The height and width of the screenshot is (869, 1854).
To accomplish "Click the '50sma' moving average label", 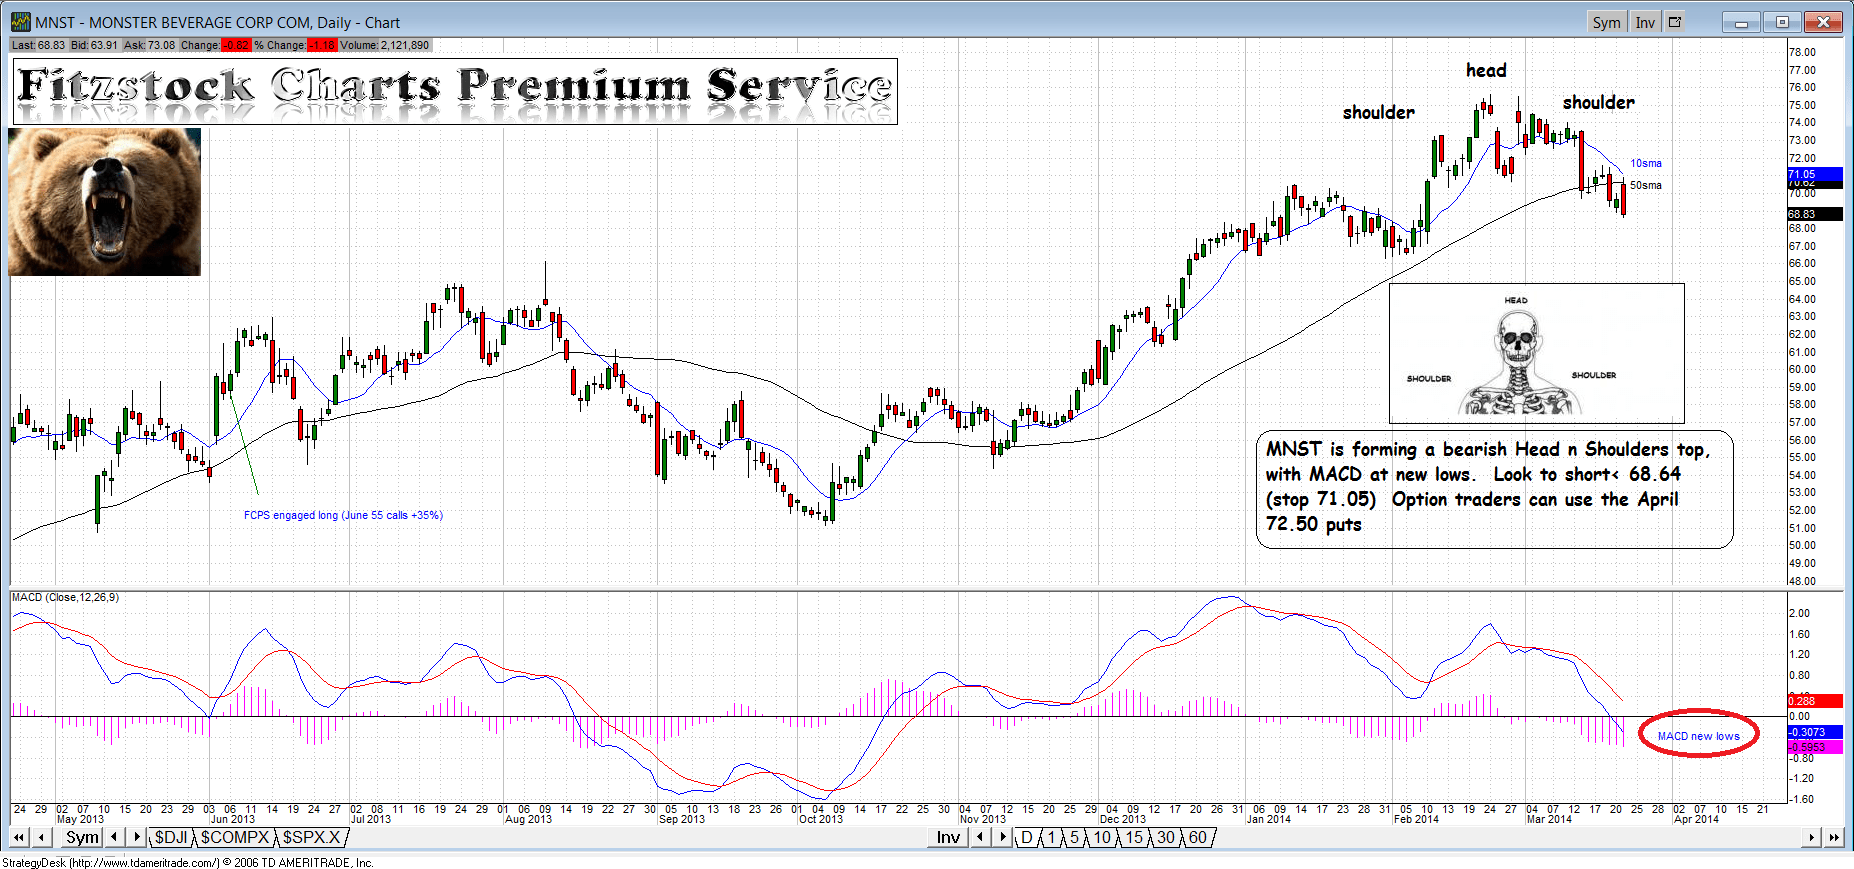I will 1646,185.
